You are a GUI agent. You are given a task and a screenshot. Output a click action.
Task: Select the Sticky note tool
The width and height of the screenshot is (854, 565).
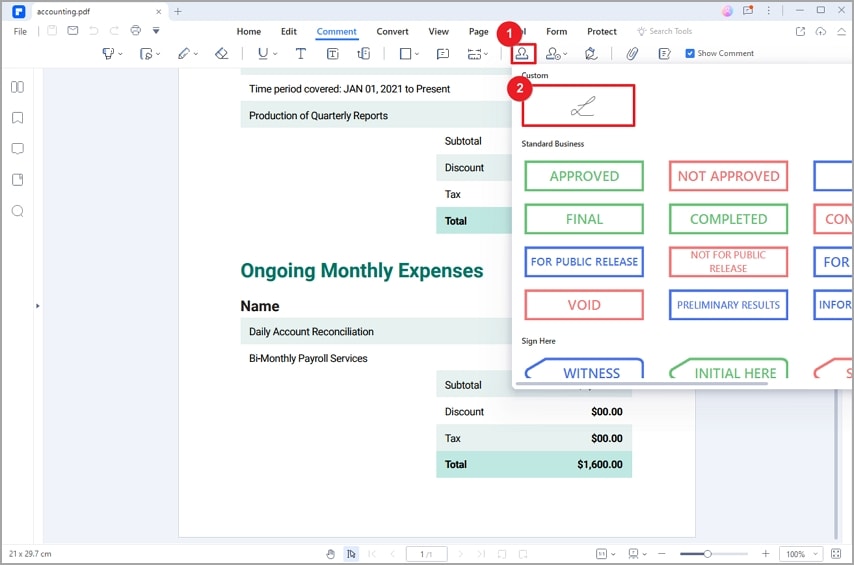pos(443,53)
